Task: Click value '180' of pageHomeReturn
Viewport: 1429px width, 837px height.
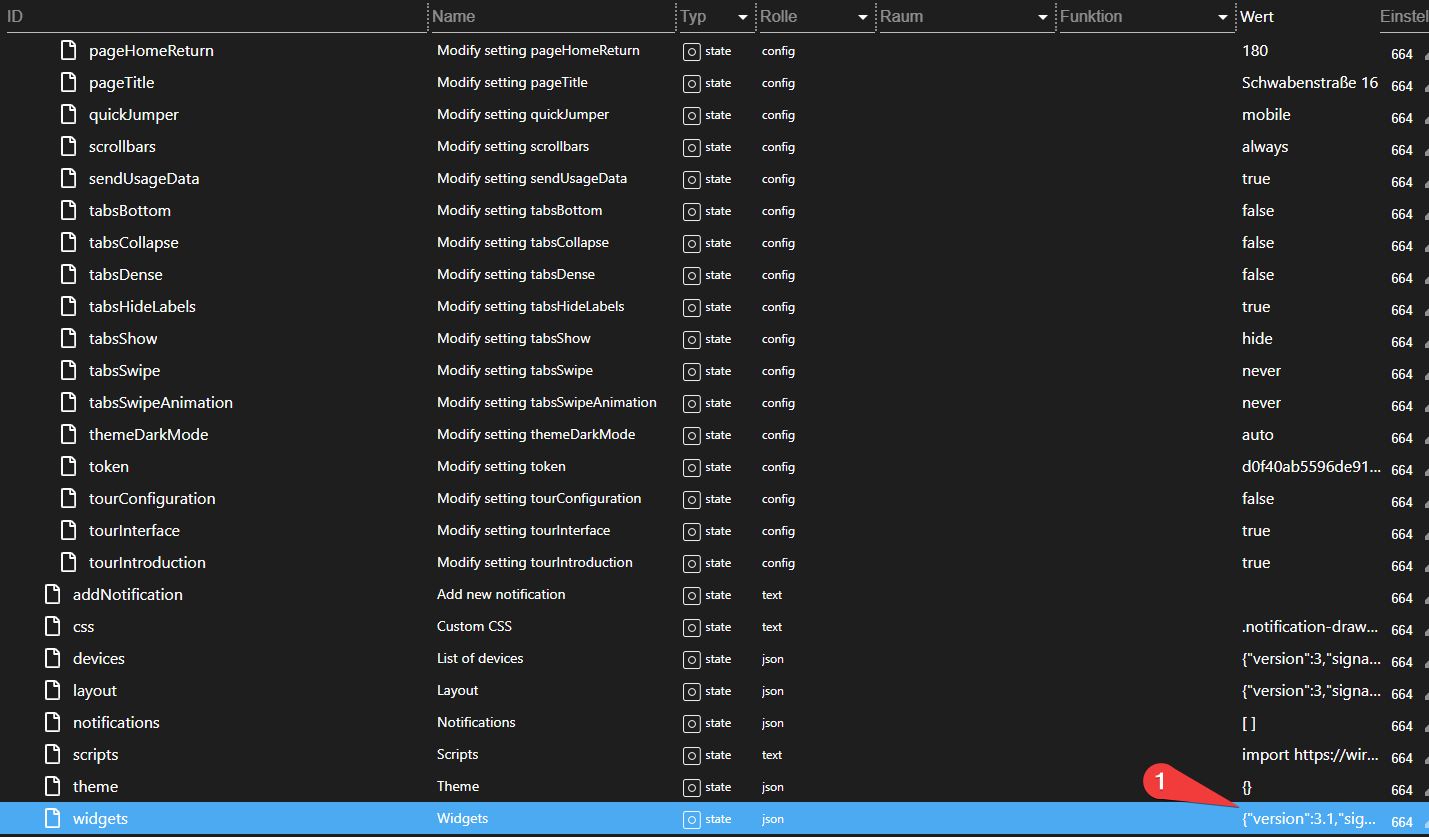Action: [x=1255, y=51]
